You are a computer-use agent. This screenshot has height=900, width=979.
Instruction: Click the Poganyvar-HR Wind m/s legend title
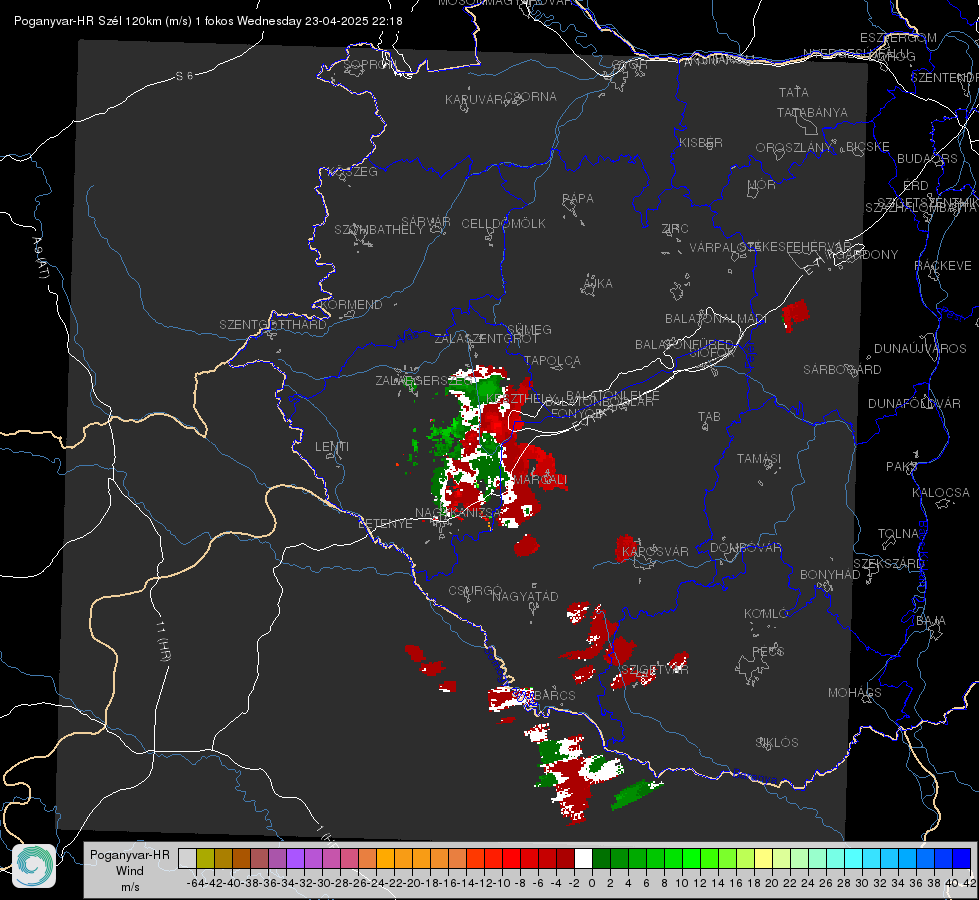click(130, 871)
